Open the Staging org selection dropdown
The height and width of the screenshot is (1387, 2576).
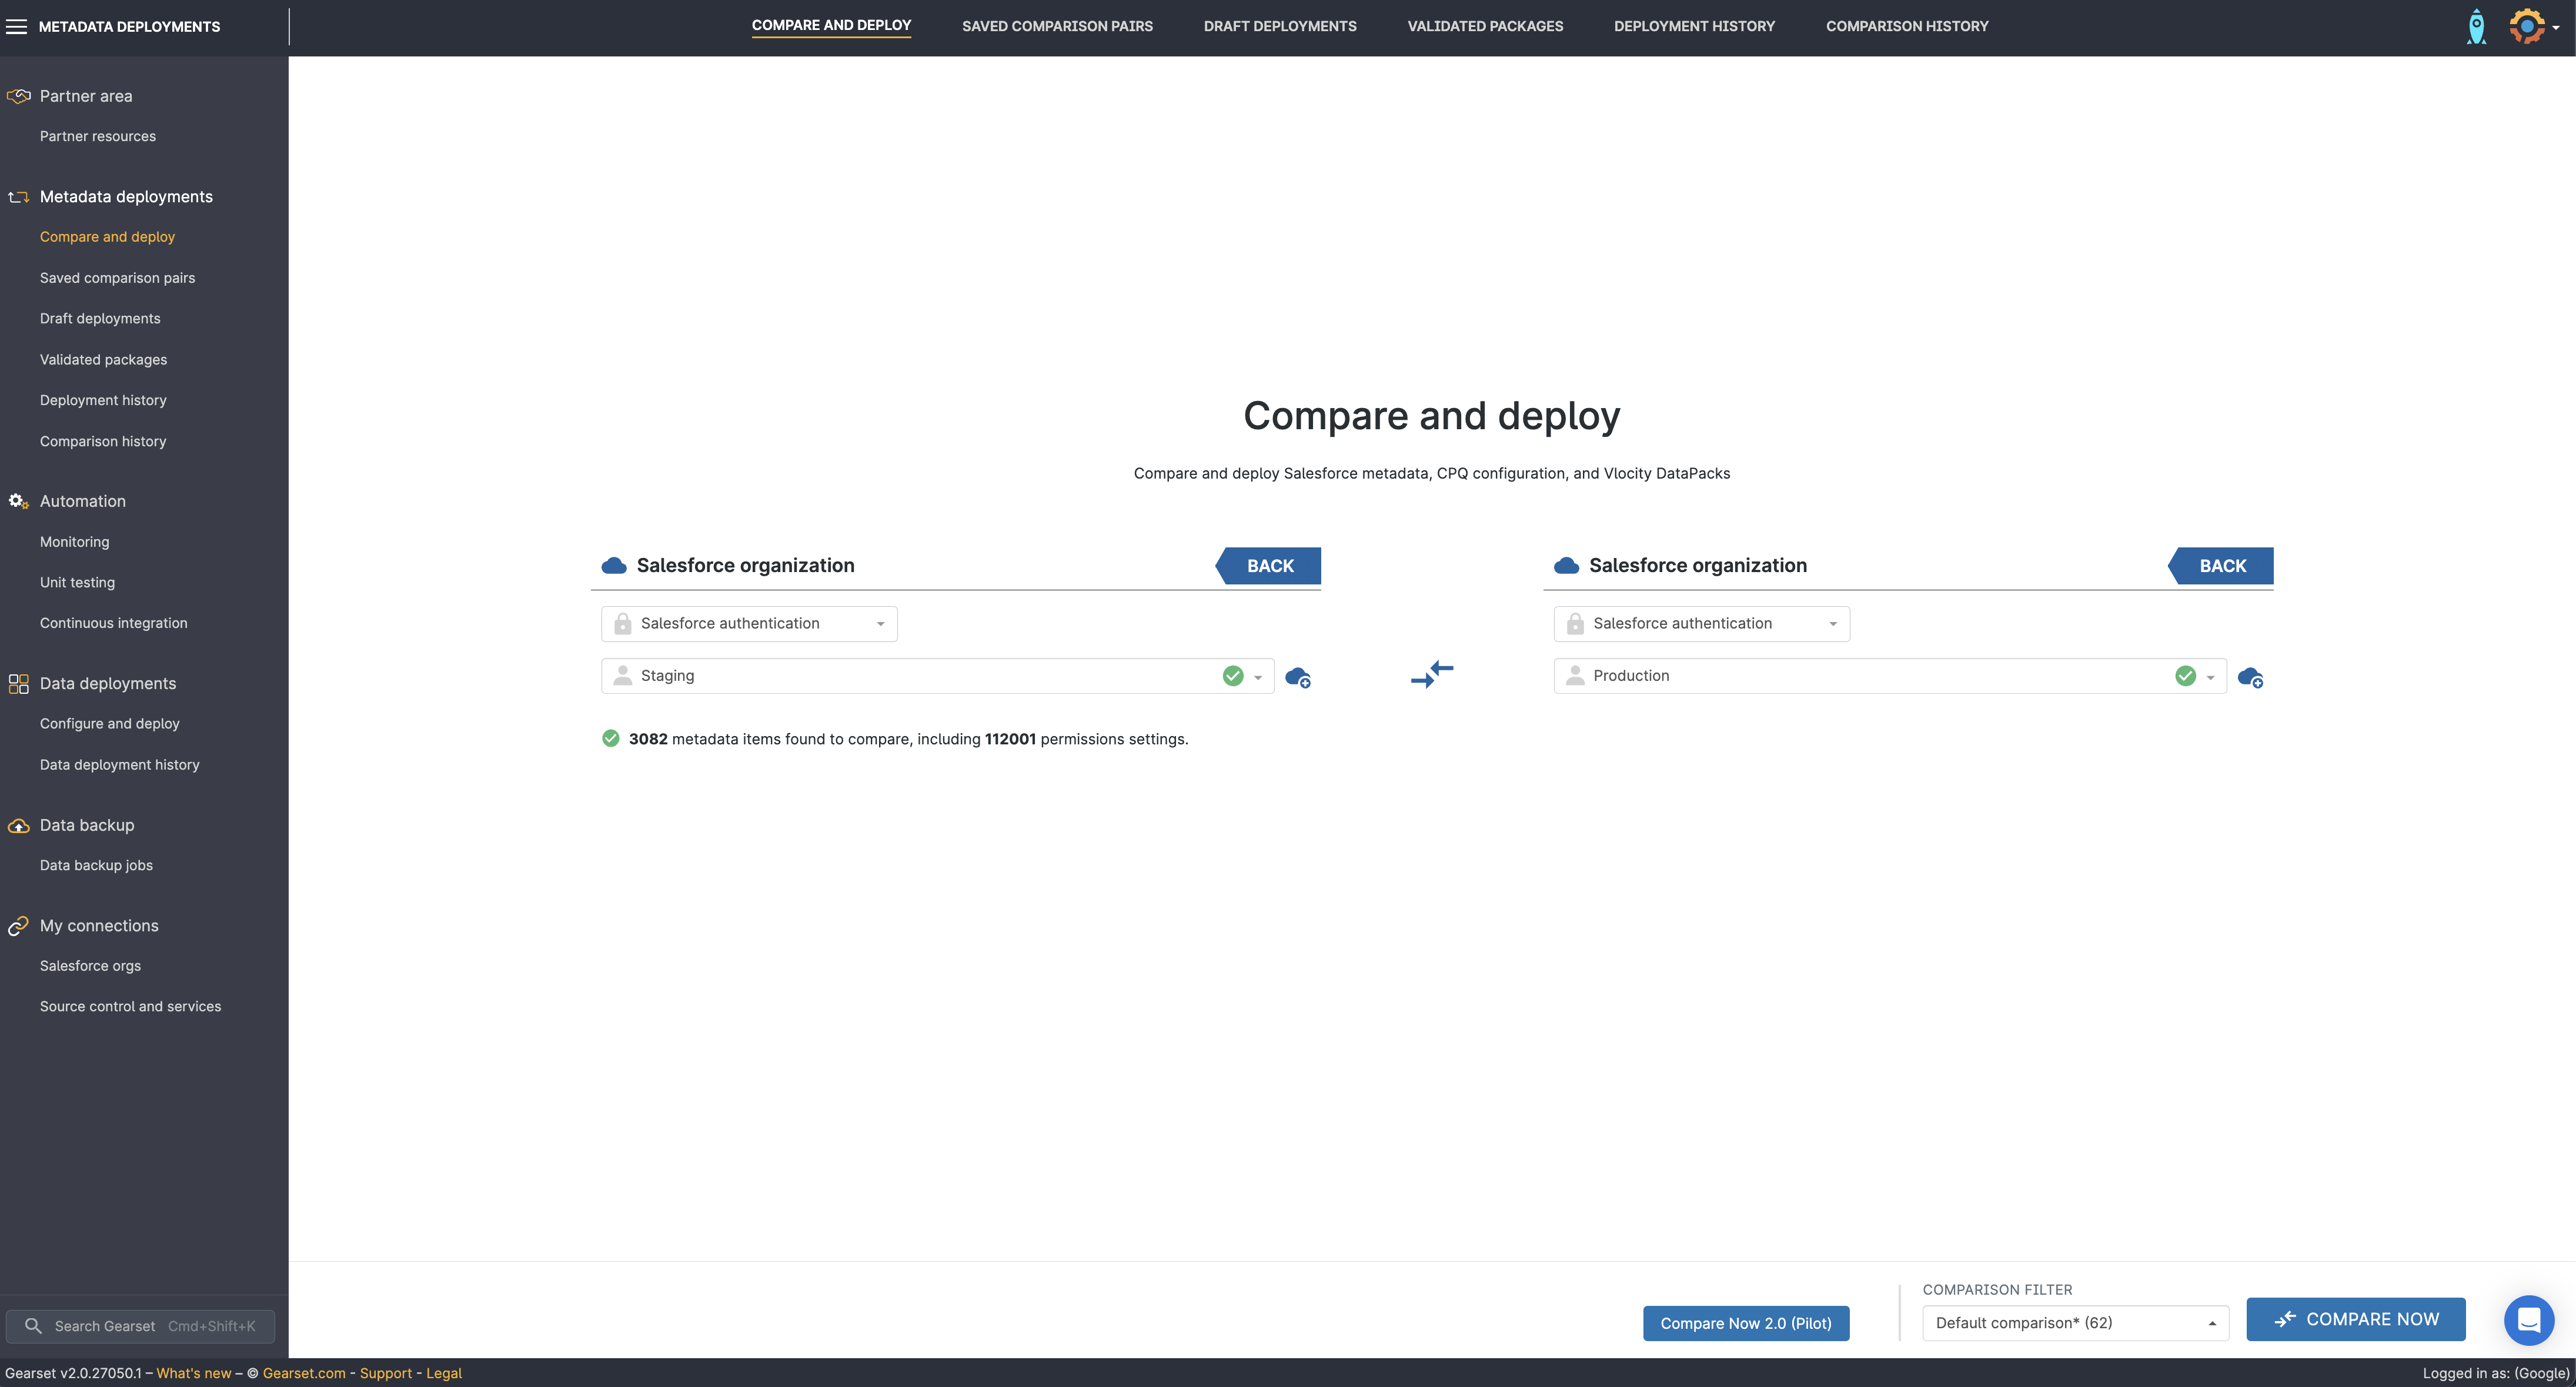(x=1257, y=677)
